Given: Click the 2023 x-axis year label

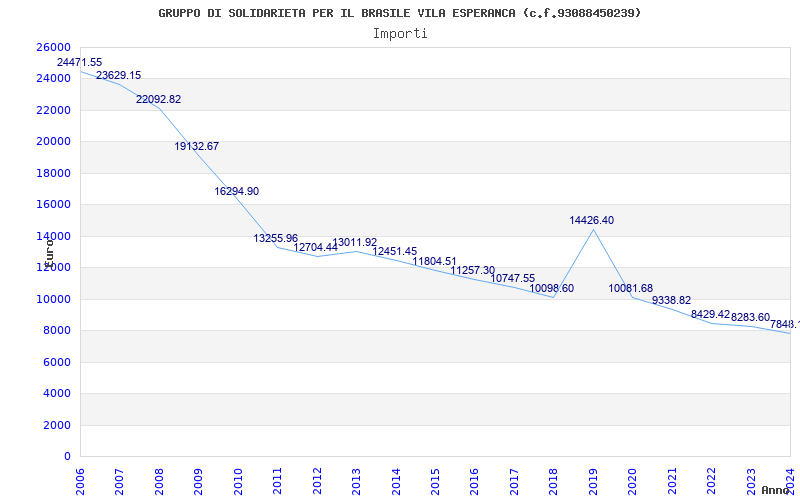Looking at the screenshot, I should 751,481.
